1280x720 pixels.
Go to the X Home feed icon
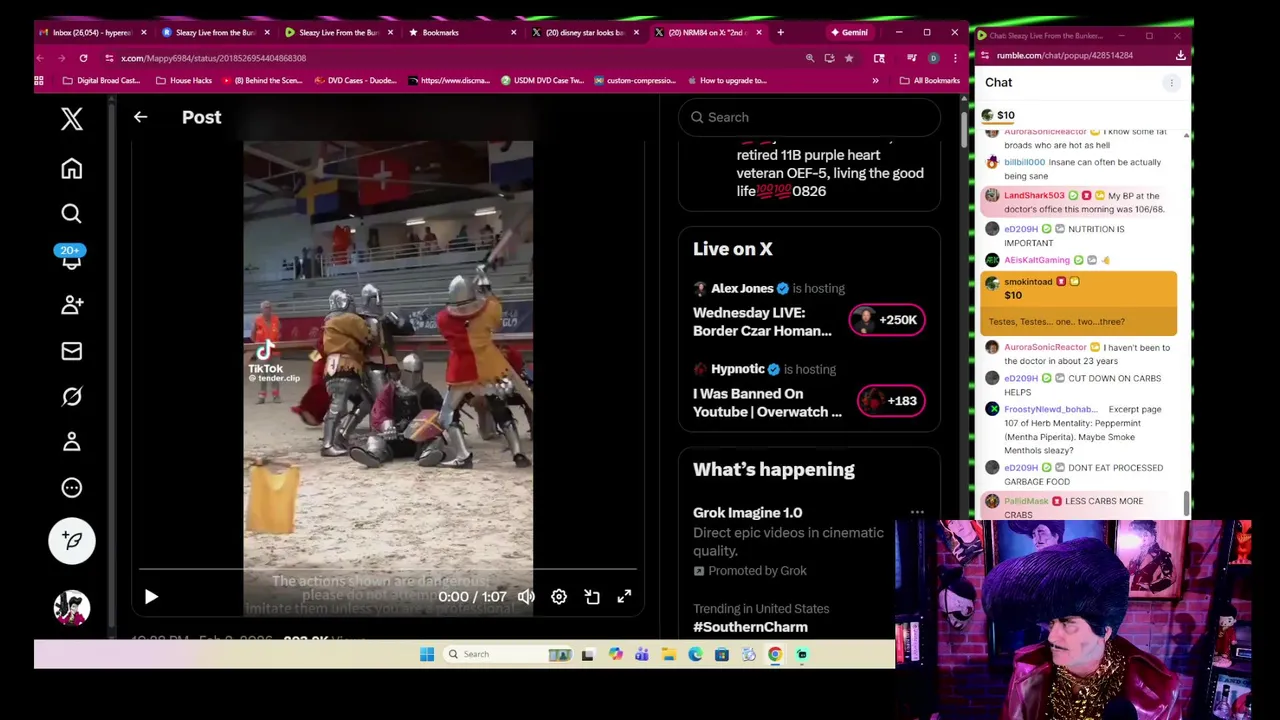coord(71,169)
